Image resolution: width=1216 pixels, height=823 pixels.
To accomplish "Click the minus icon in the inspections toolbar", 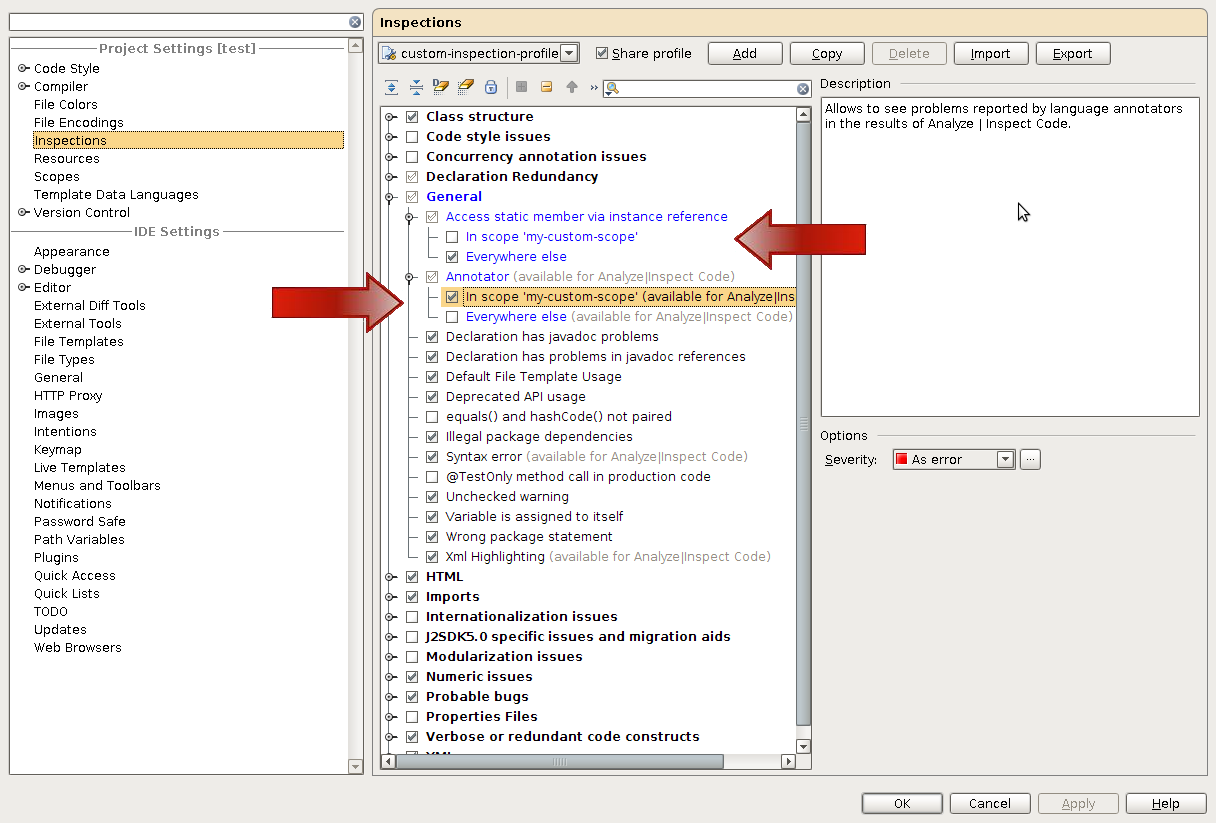I will [x=546, y=87].
